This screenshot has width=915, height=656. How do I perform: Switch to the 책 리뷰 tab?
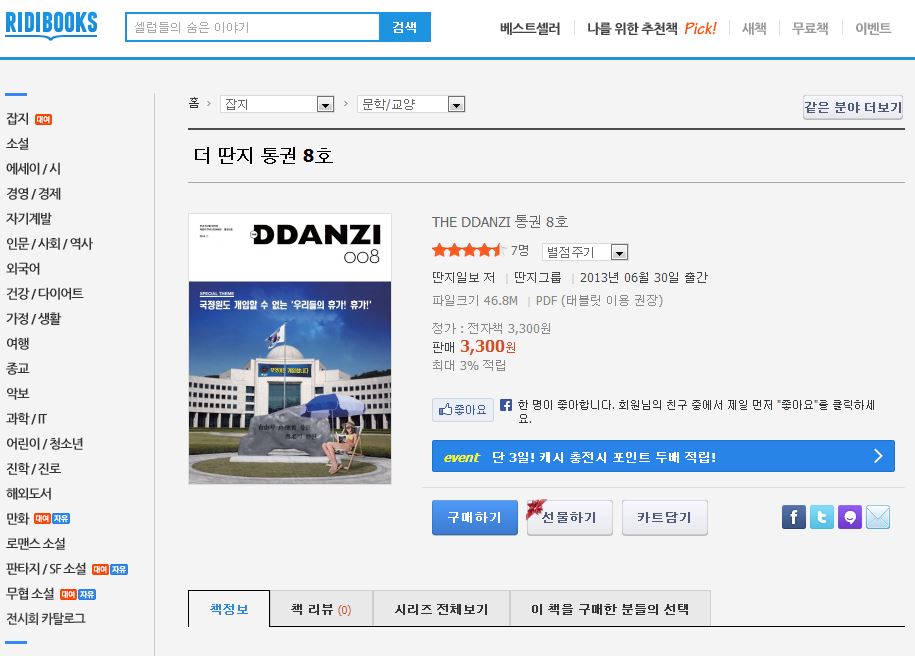click(321, 609)
